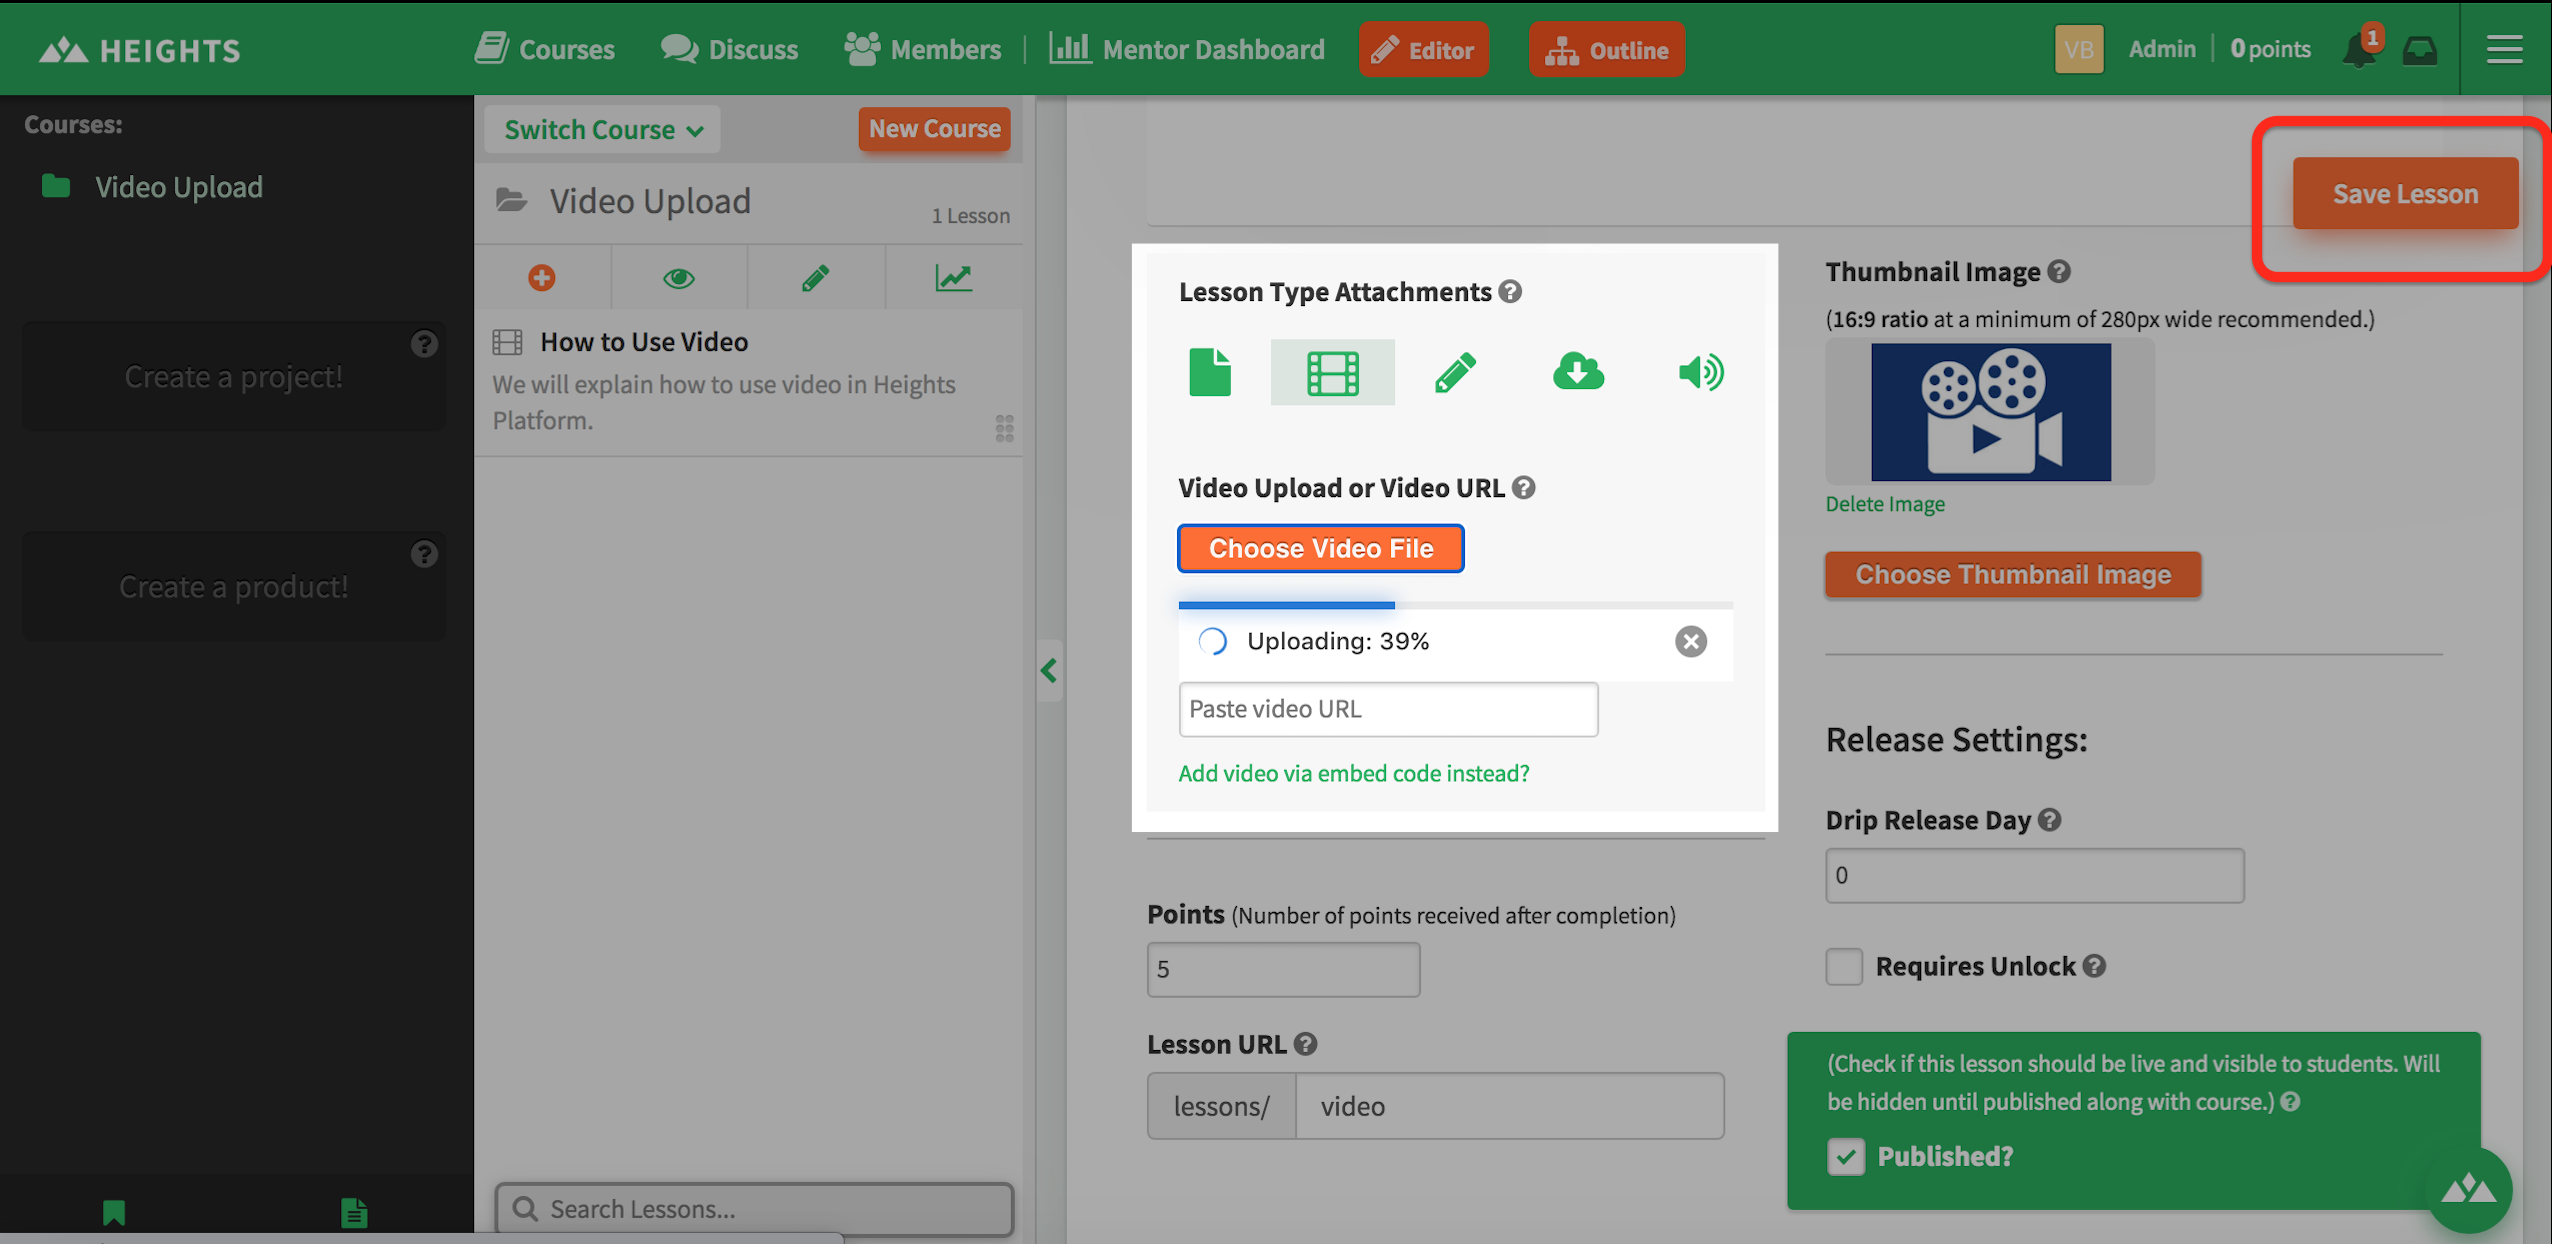
Task: Preview course with the eye icon
Action: point(679,278)
